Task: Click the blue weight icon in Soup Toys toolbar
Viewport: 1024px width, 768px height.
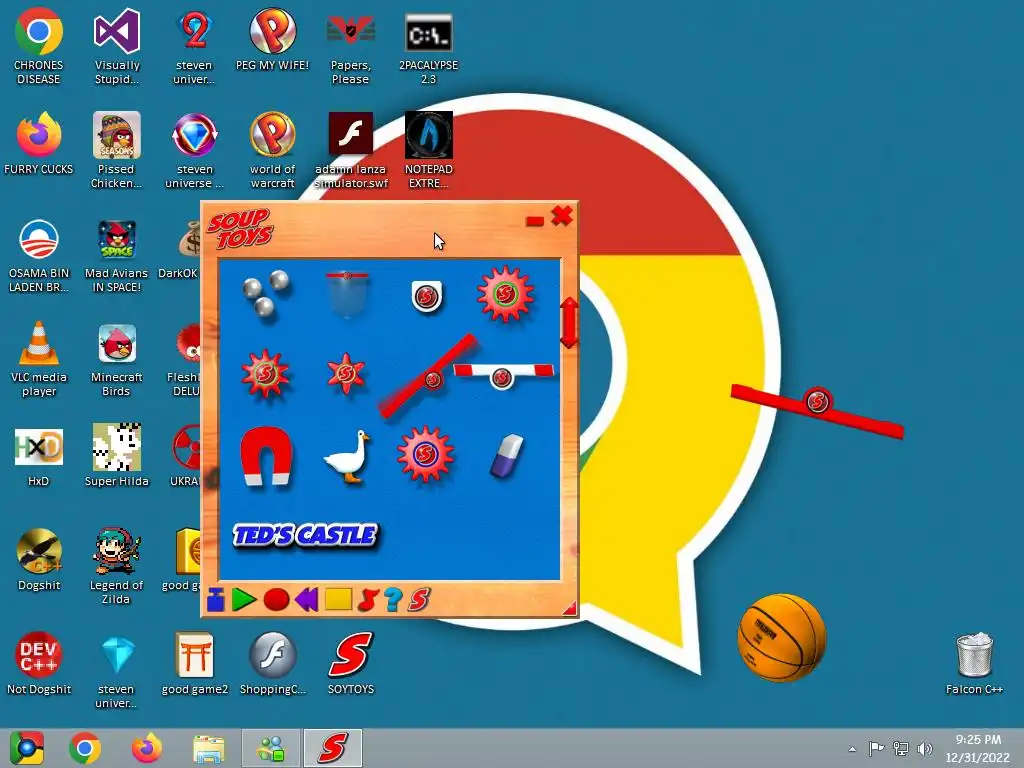Action: point(216,600)
